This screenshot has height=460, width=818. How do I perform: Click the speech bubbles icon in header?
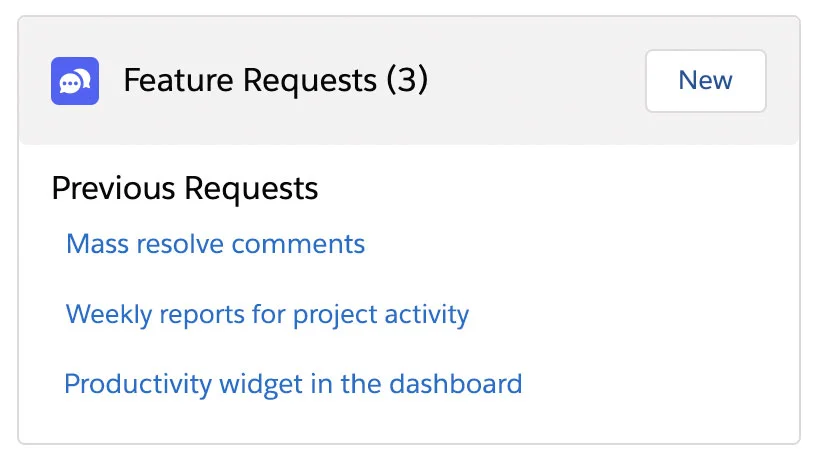click(75, 81)
